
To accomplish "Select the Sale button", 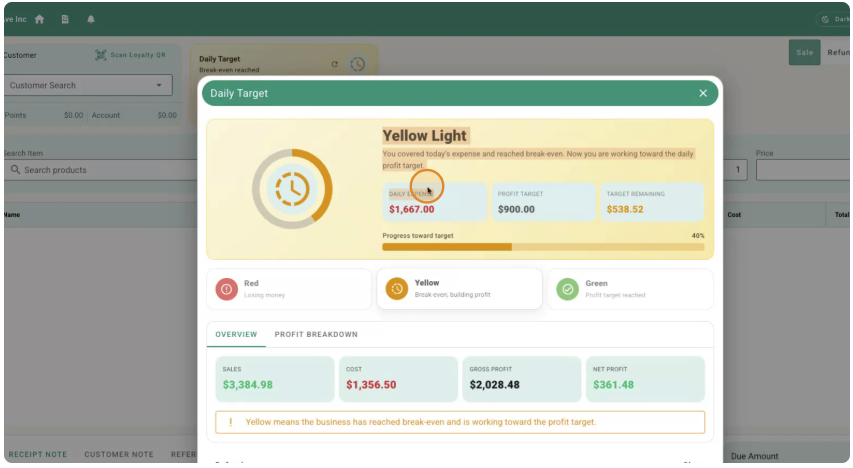I will (805, 52).
